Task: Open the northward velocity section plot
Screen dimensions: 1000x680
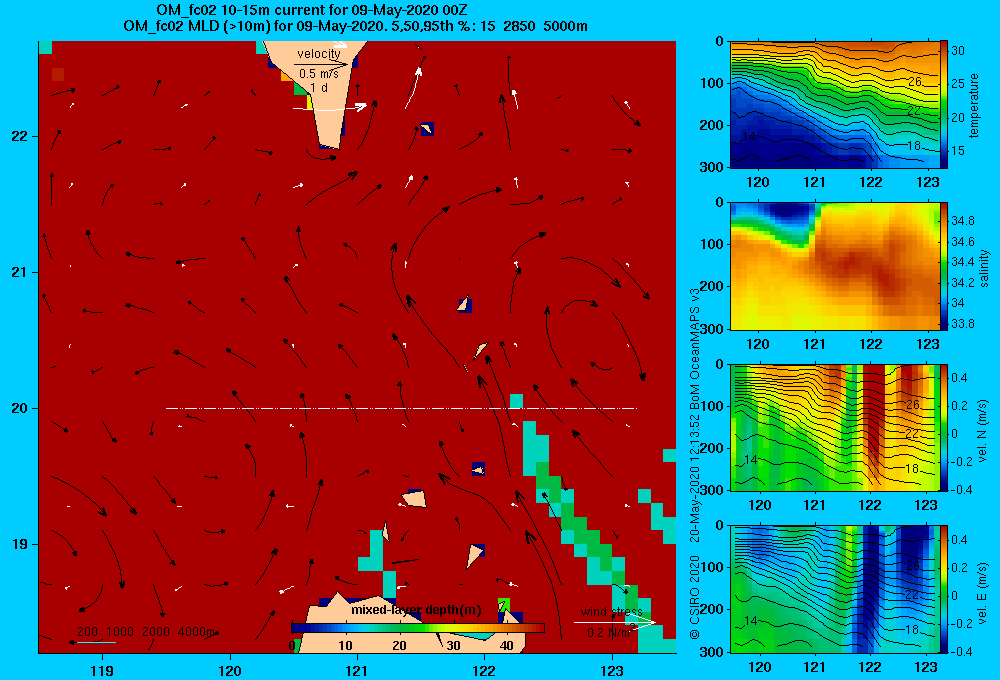Action: tap(835, 427)
